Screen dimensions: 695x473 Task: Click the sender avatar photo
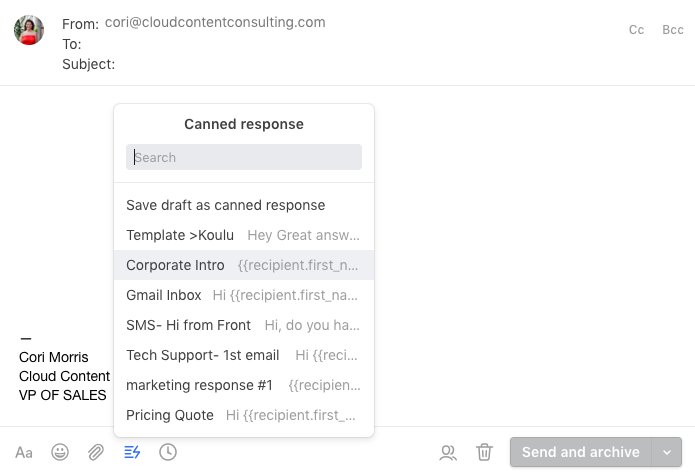pos(29,30)
